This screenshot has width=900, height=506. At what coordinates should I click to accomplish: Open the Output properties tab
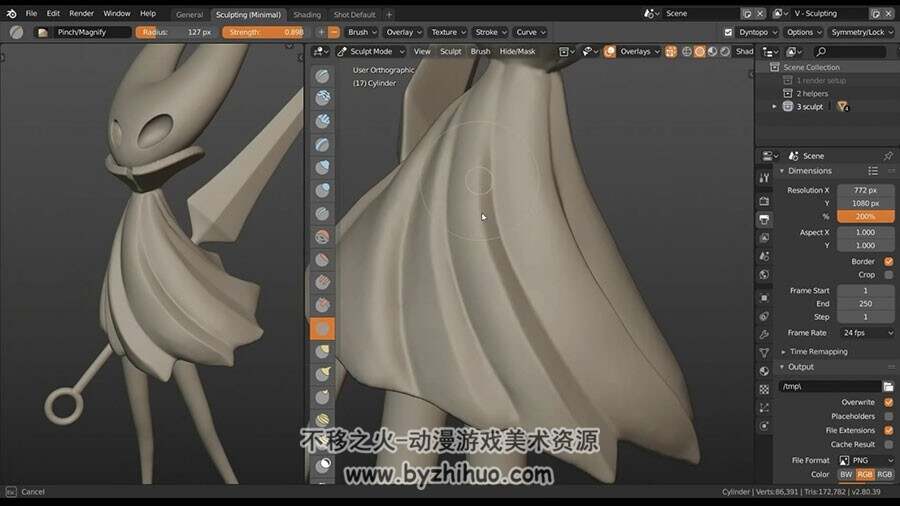[764, 219]
